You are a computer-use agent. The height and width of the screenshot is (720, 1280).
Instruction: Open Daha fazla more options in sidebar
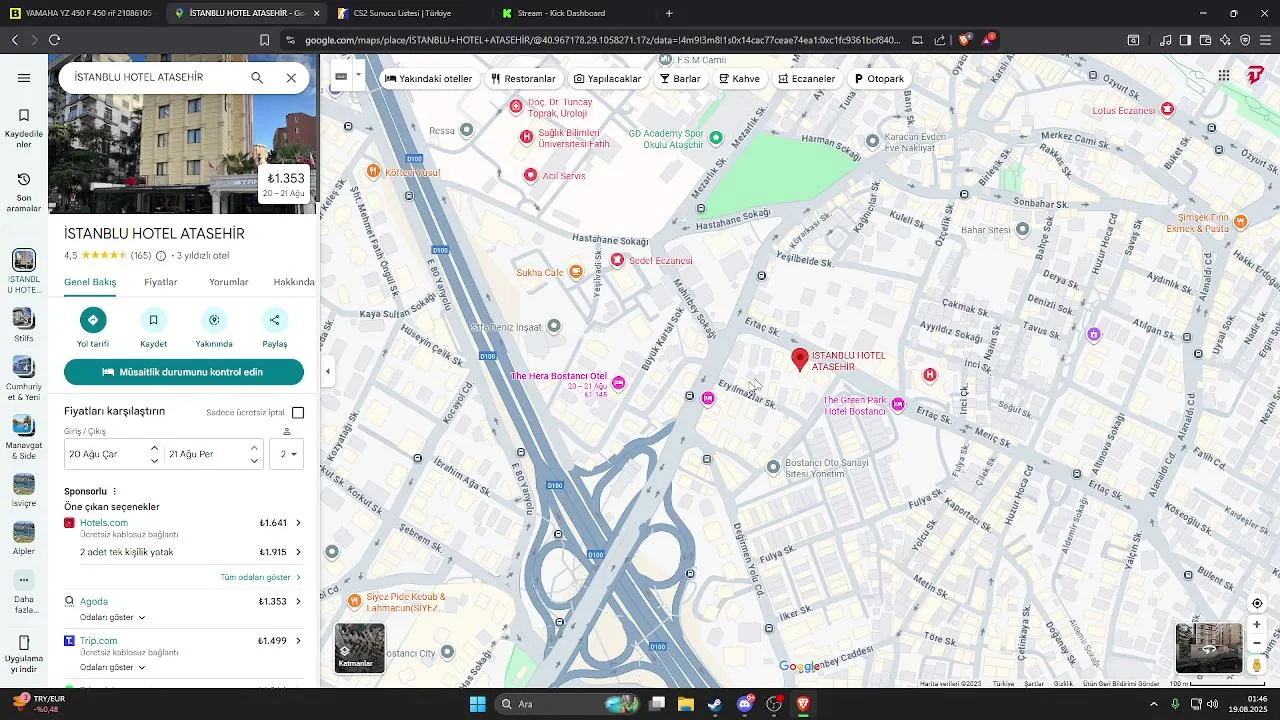[24, 591]
